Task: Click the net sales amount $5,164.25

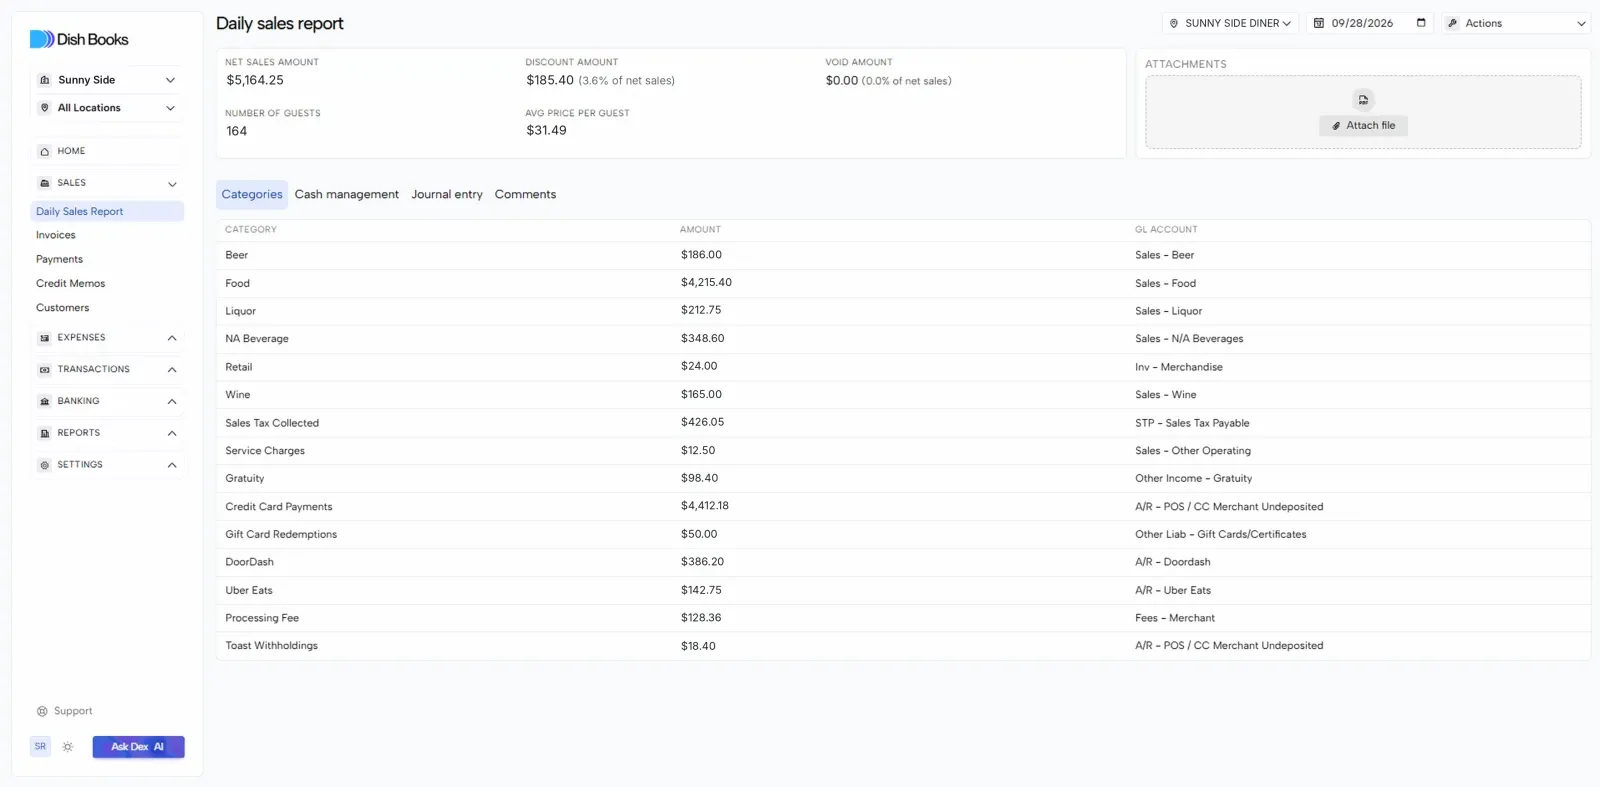Action: [255, 81]
